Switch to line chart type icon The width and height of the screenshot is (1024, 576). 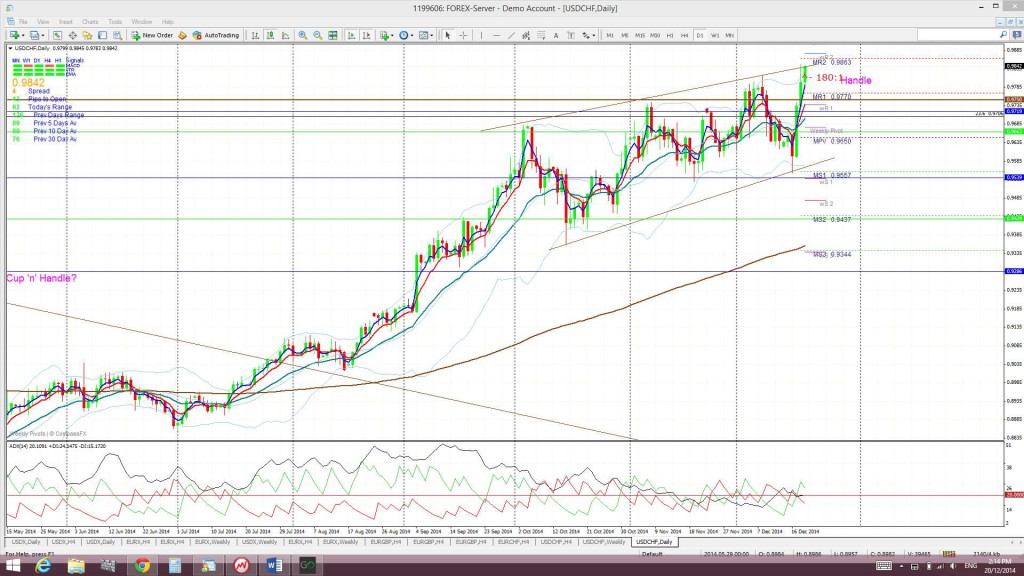click(x=285, y=35)
